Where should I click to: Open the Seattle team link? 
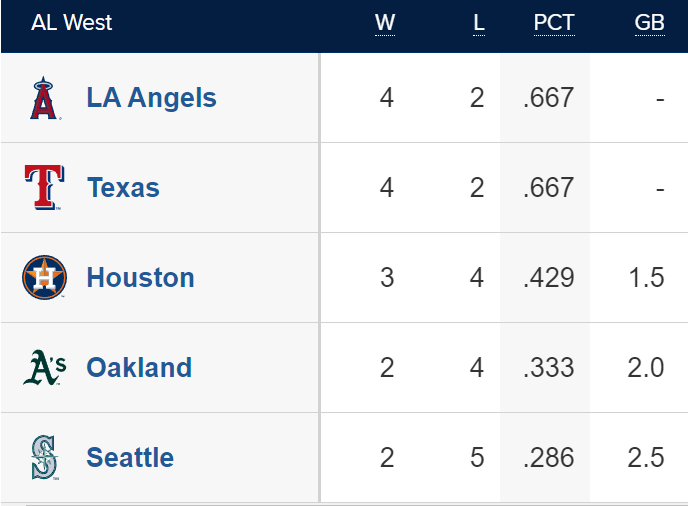pos(130,457)
